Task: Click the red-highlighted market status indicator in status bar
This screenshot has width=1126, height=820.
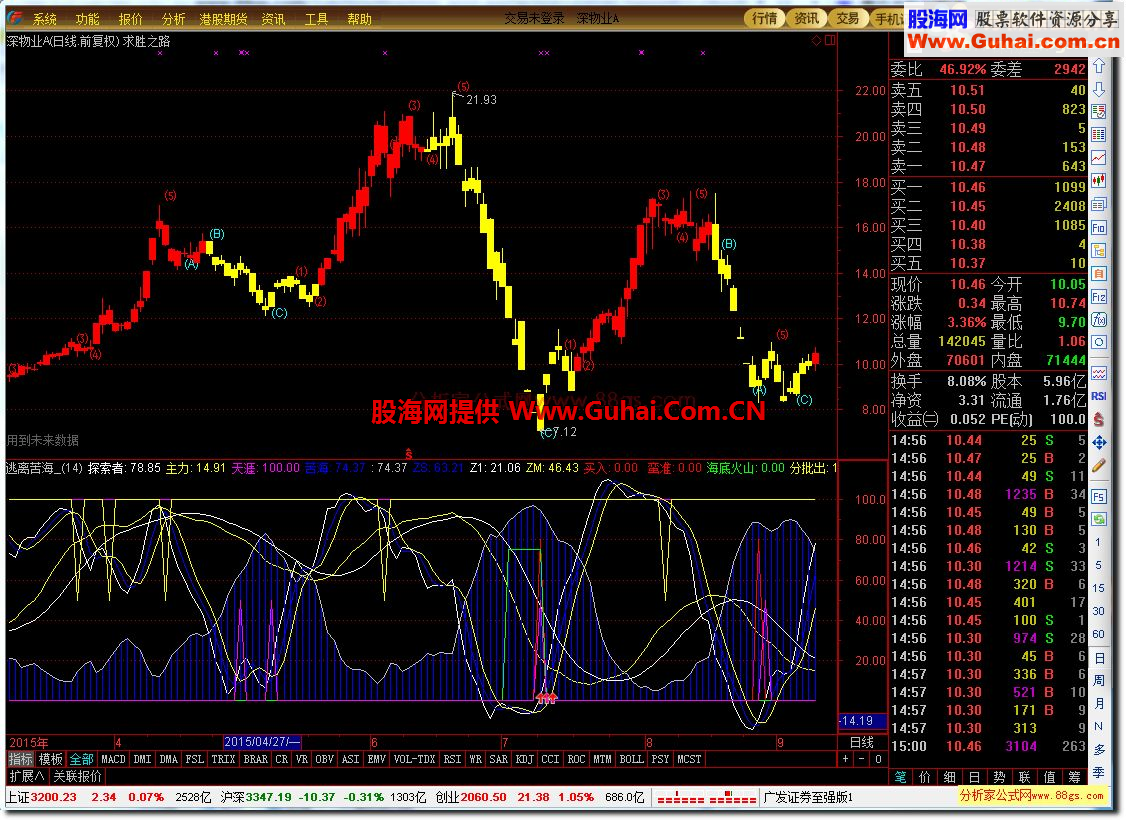Action: tap(706, 797)
